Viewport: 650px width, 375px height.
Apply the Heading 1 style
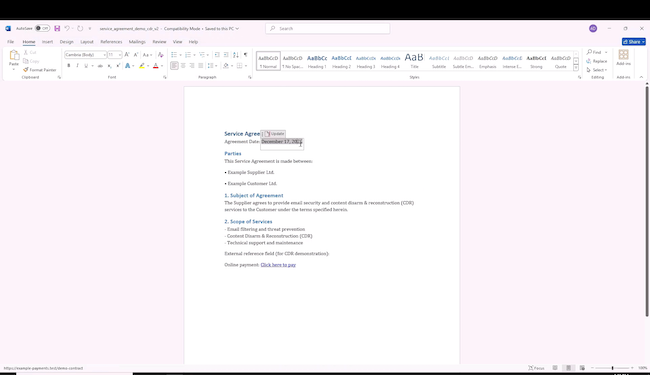pyautogui.click(x=317, y=61)
